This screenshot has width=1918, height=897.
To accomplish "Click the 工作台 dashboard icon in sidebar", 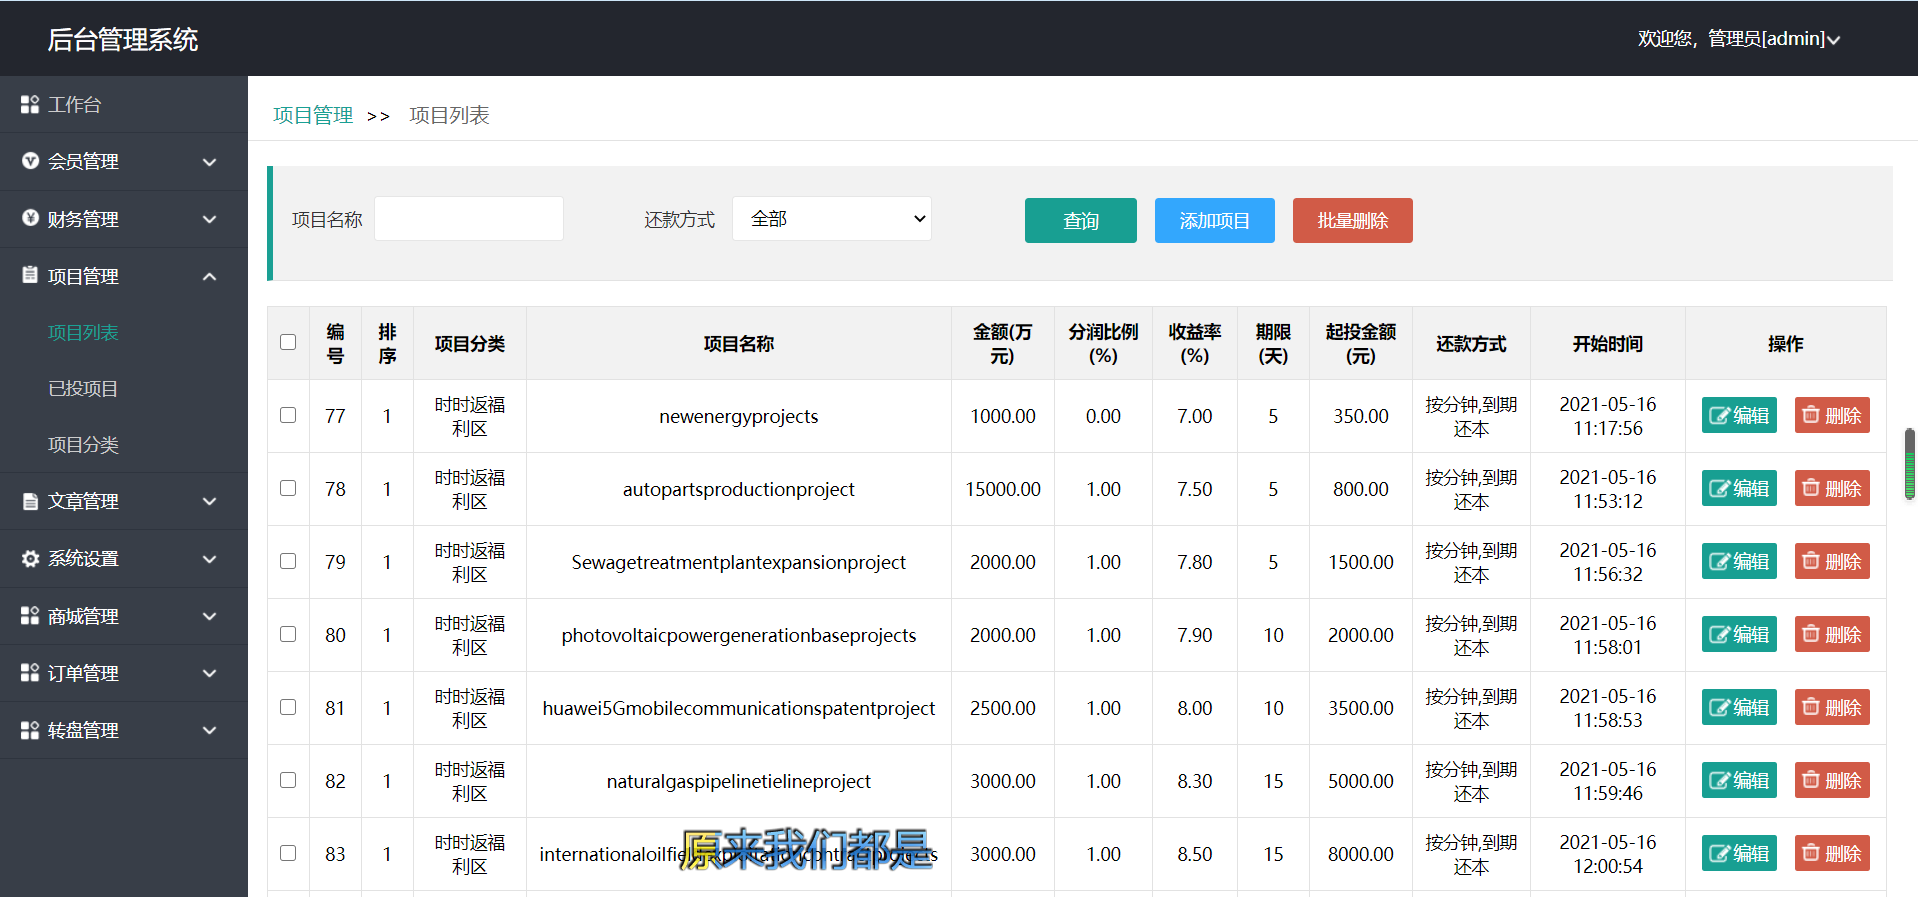I will pyautogui.click(x=30, y=105).
